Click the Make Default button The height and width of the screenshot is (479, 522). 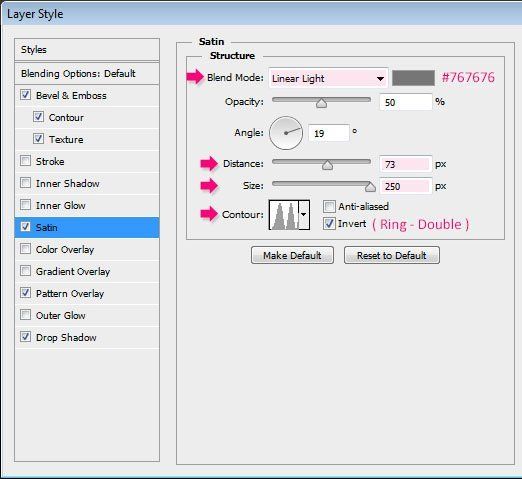(292, 255)
